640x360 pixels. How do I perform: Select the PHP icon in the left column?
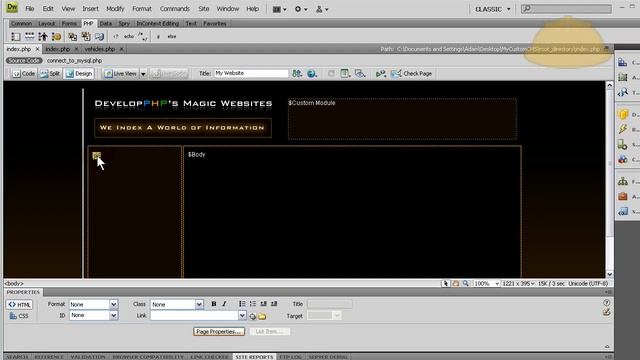click(x=96, y=155)
